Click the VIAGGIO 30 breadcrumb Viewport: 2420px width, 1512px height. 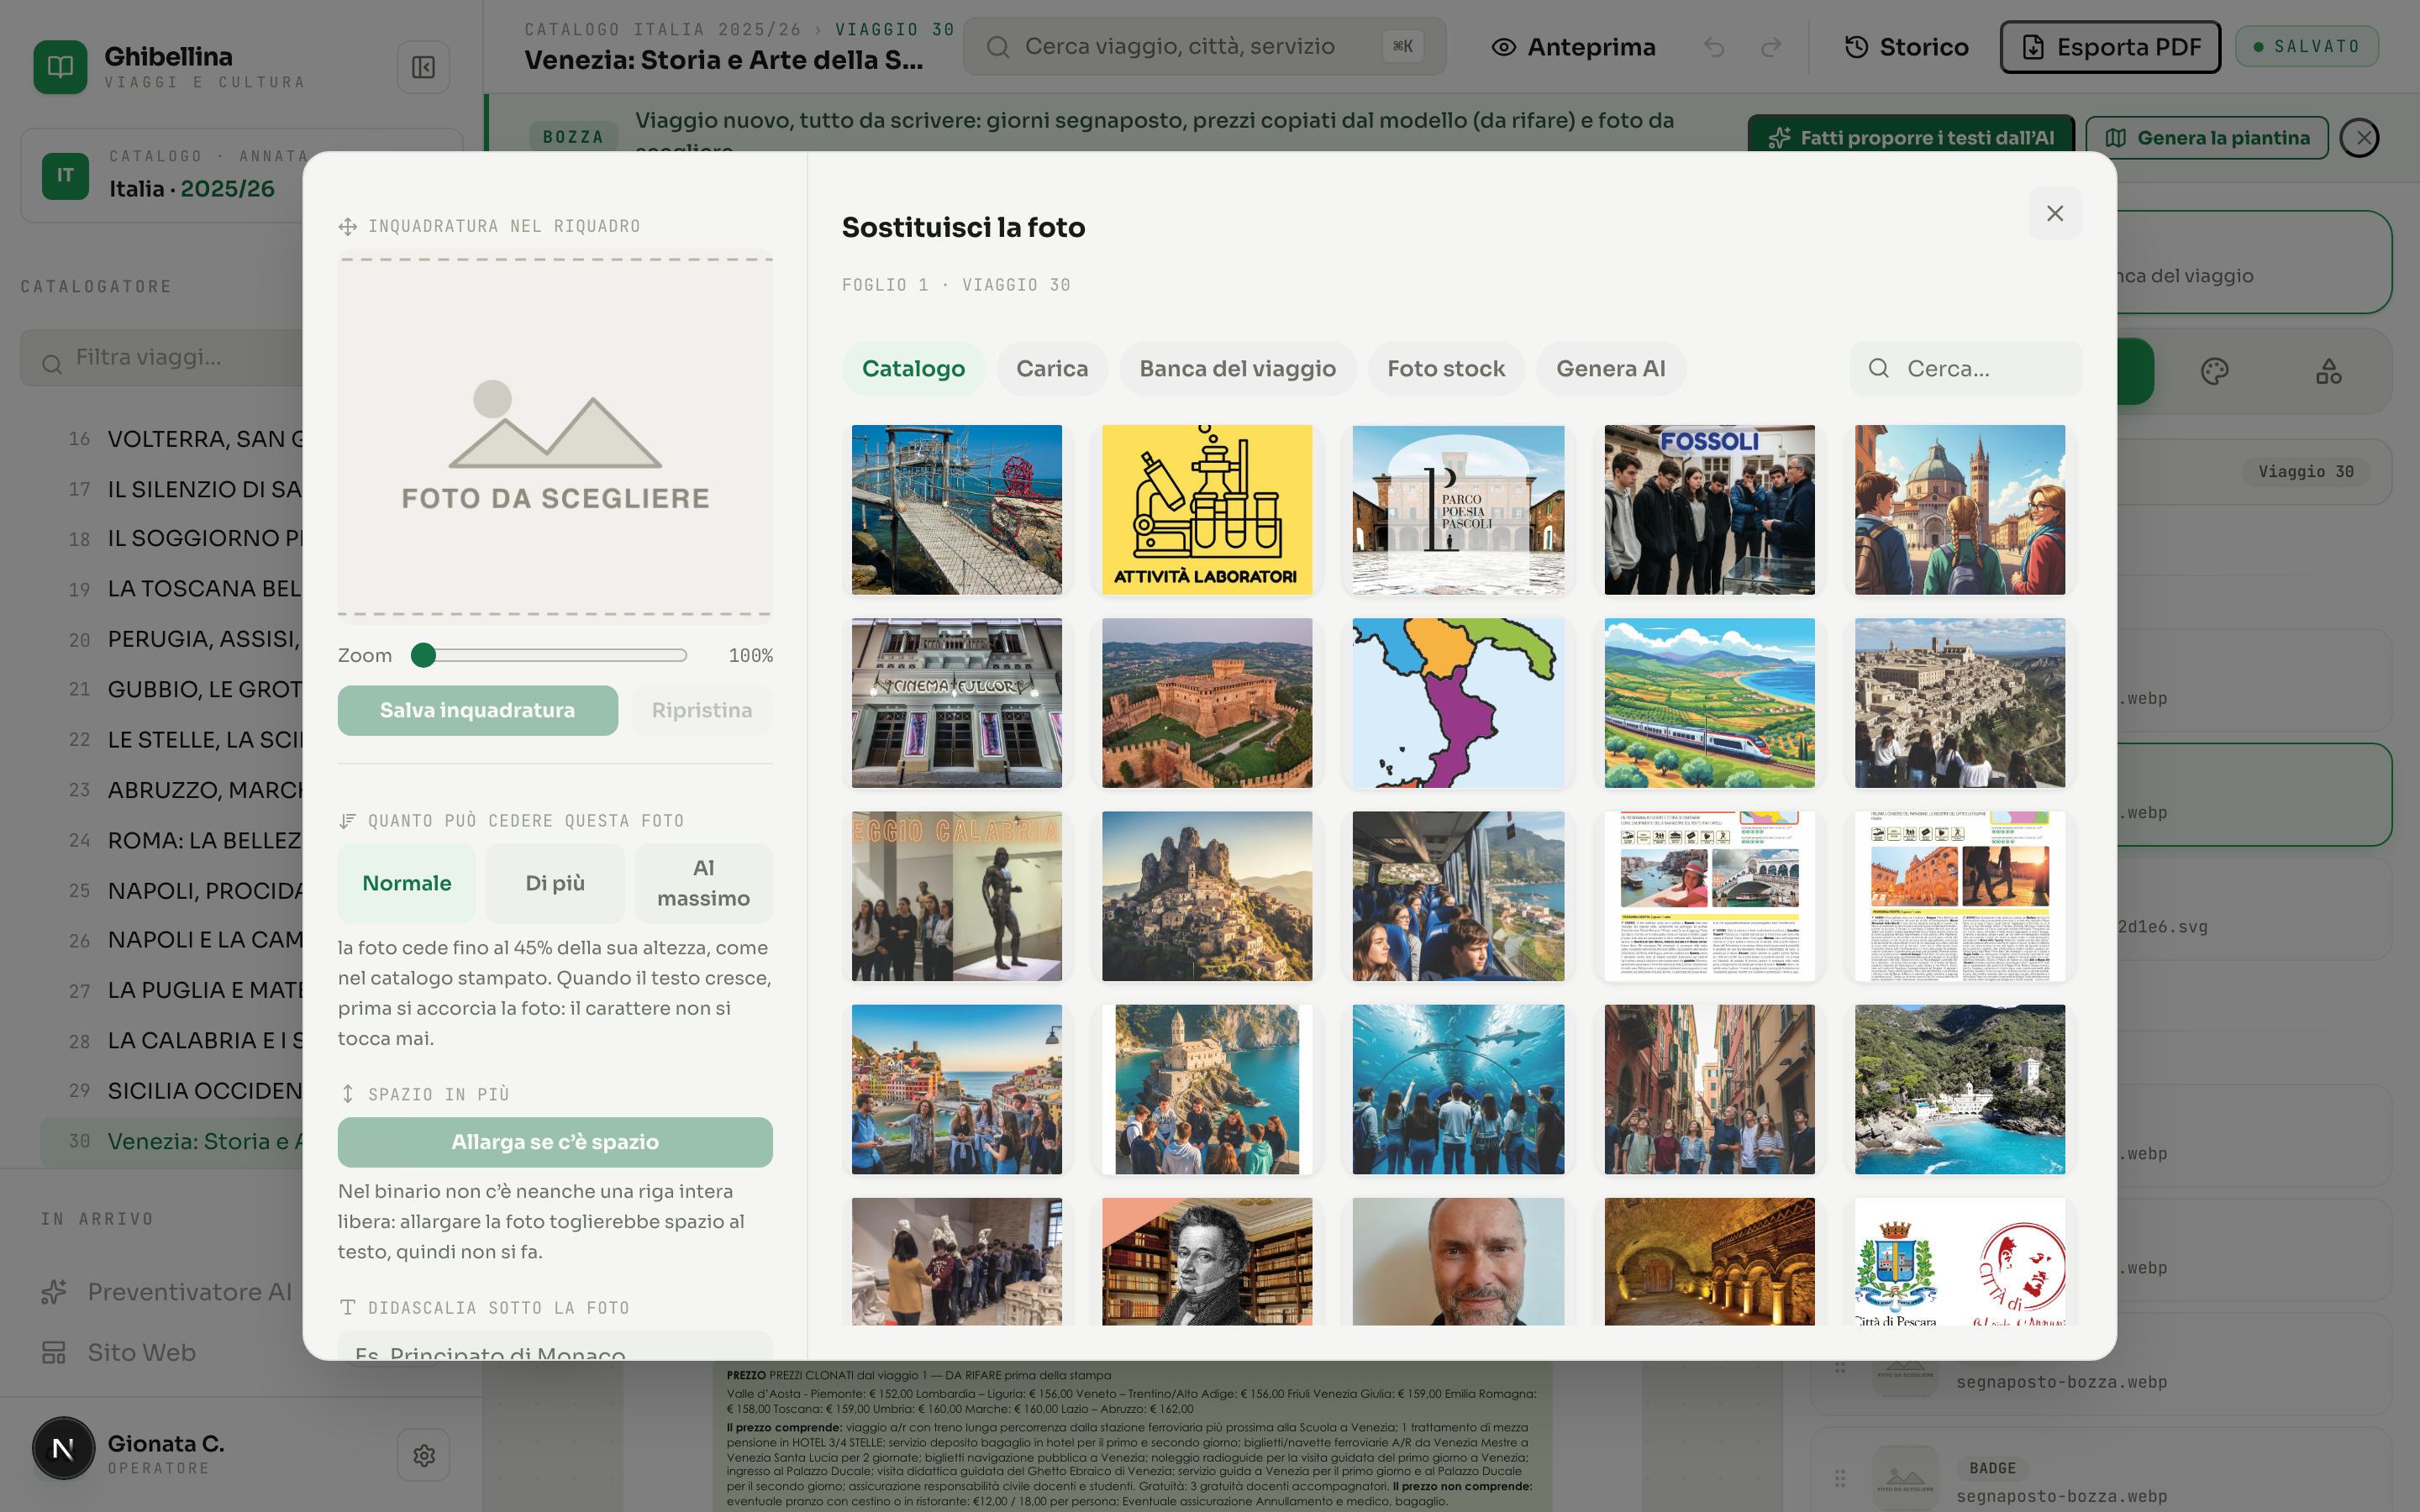[x=894, y=29]
